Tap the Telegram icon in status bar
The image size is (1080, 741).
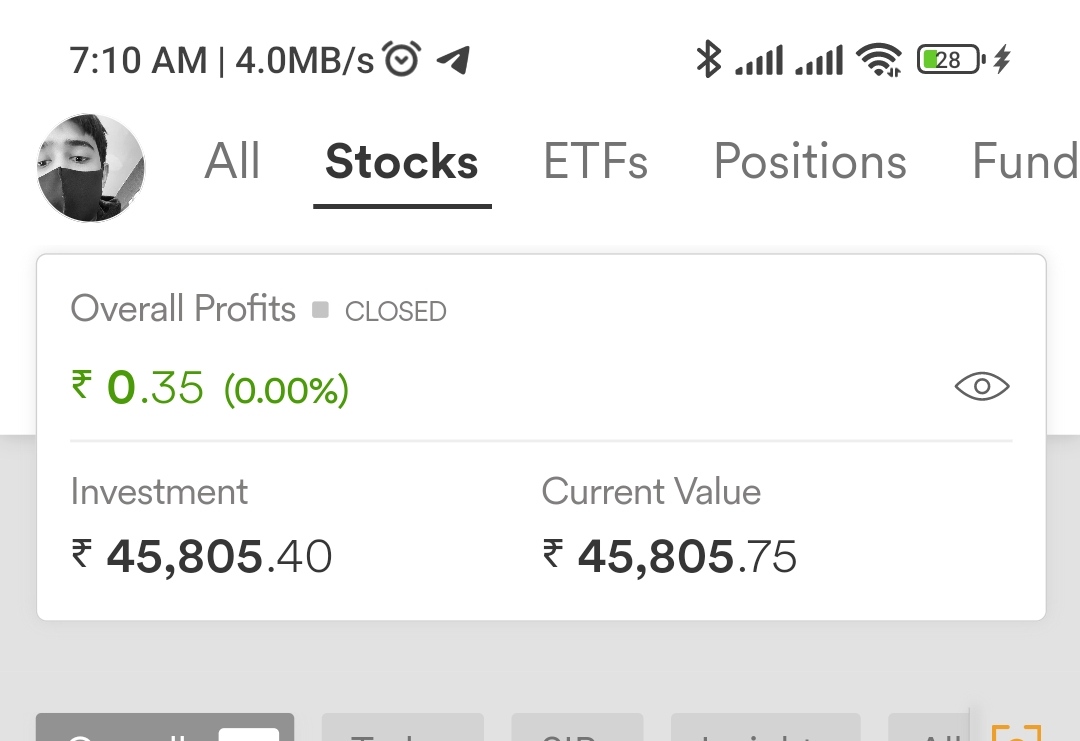click(454, 60)
